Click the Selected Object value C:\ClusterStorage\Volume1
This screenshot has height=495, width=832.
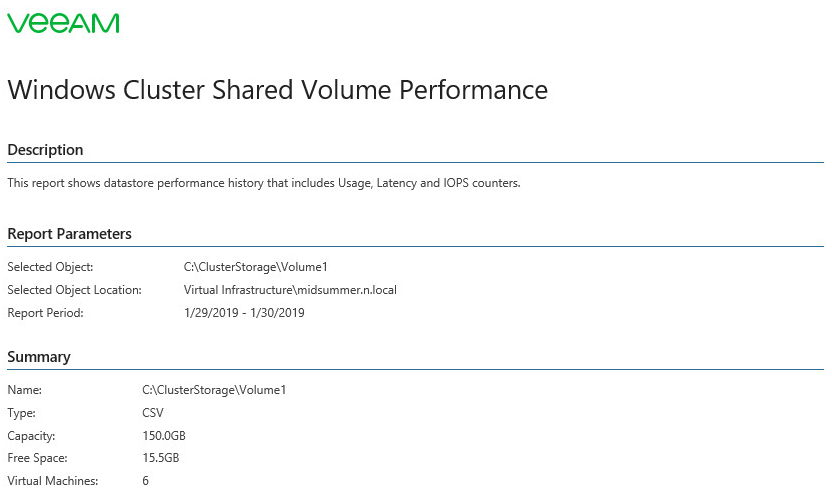point(256,267)
